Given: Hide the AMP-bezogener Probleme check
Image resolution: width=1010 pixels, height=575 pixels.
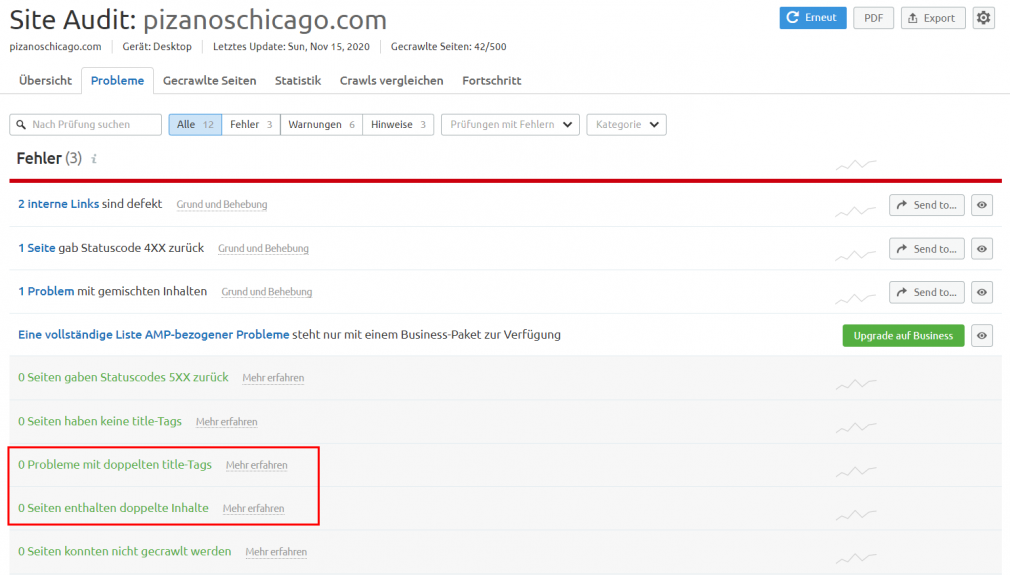Looking at the screenshot, I should [x=982, y=335].
